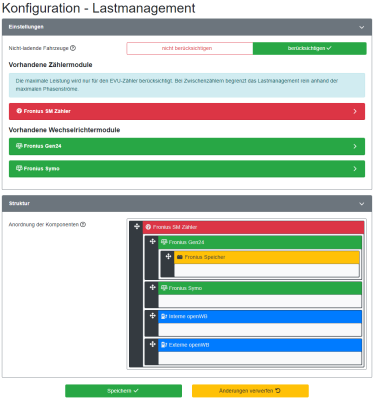Click the undo icon on Änderungen verwerfen
Image resolution: width=374 pixels, height=400 pixels.
pos(278,390)
